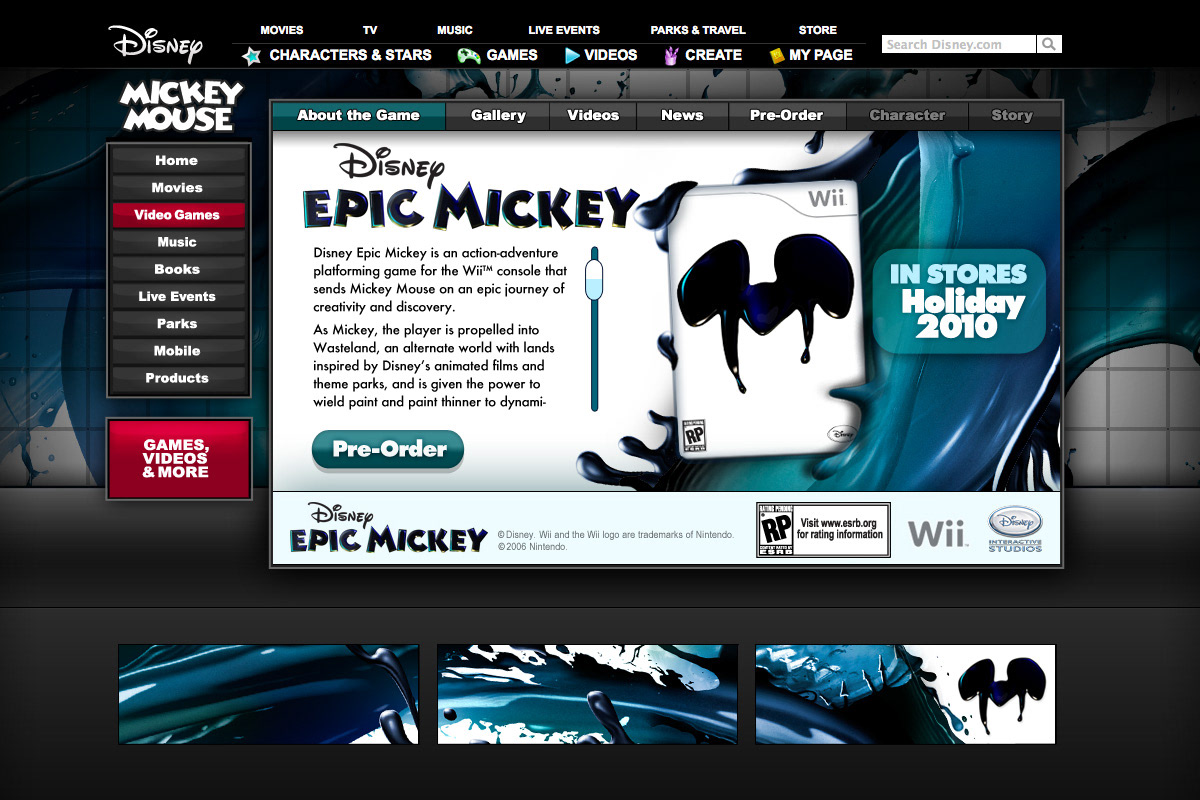Open the Movies top menu
Viewport: 1200px width, 800px height.
(x=282, y=30)
